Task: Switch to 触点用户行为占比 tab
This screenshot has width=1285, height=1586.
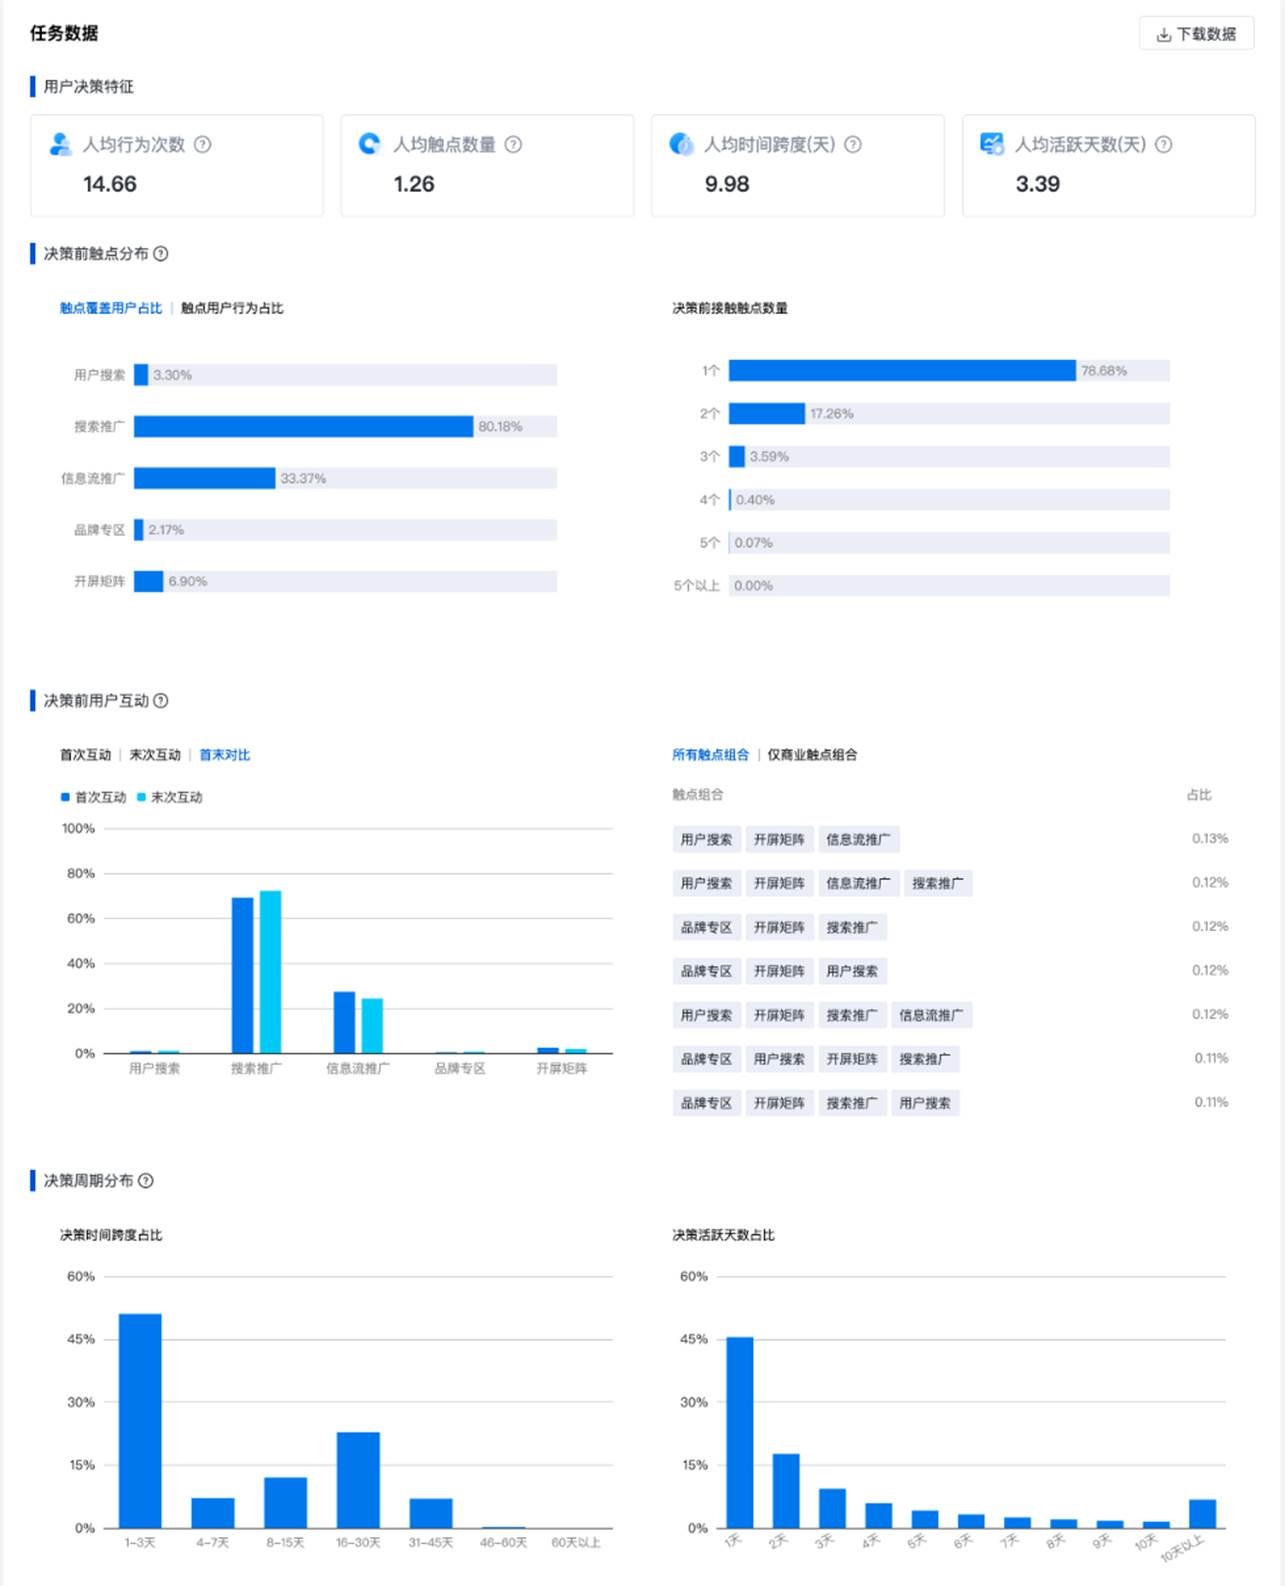Action: click(232, 309)
